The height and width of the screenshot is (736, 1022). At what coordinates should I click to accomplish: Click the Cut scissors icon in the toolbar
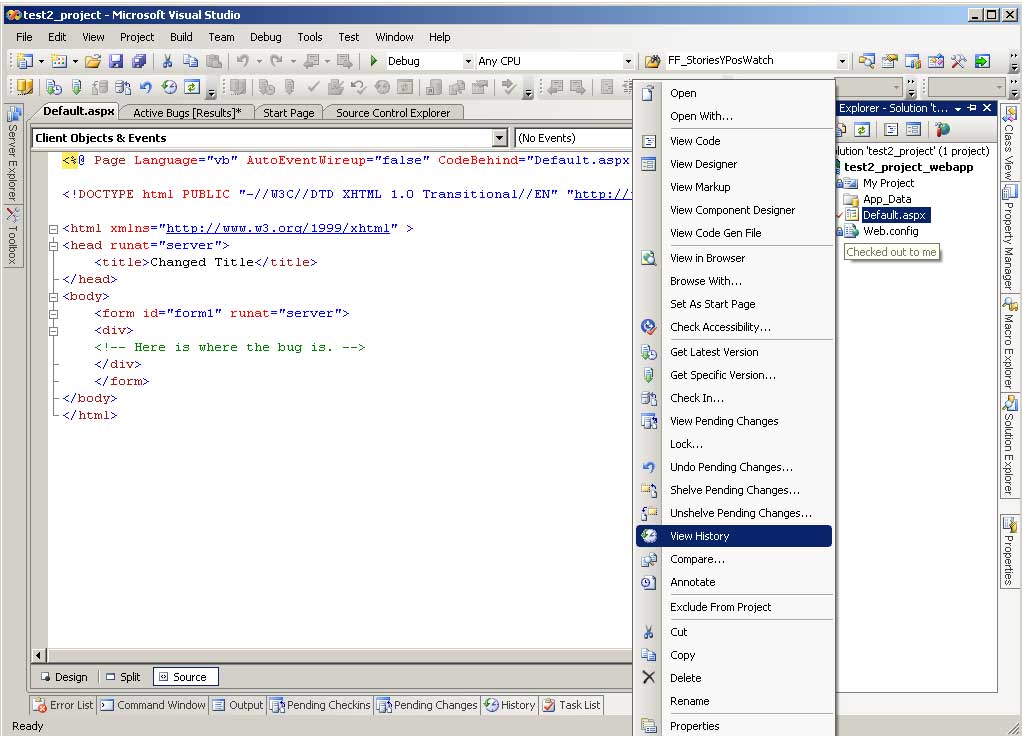[x=168, y=61]
